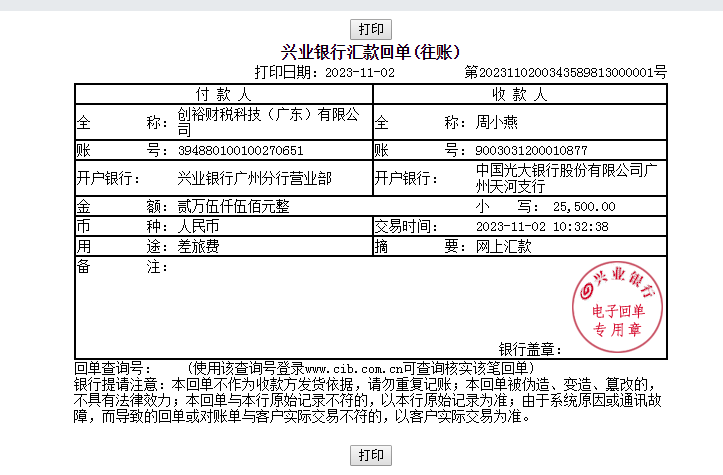Click purpose value 差旅费
This screenshot has width=723, height=475.
click(198, 247)
